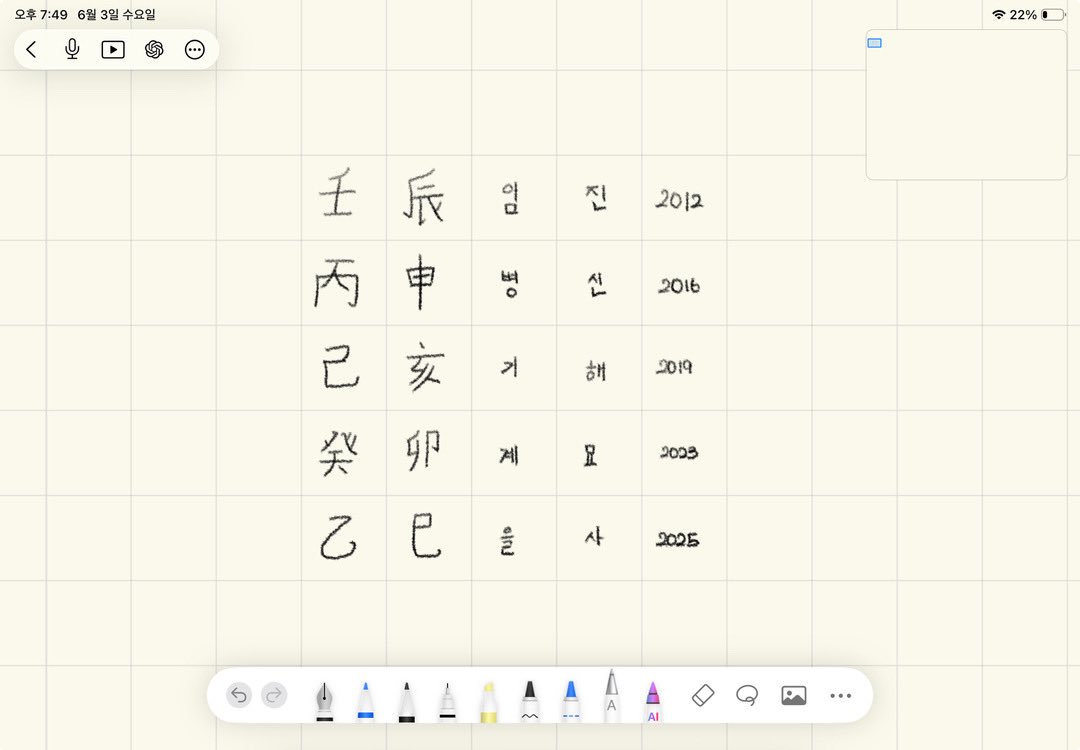Image resolution: width=1080 pixels, height=750 pixels.
Task: Select the yellow highlighter tool
Action: (x=488, y=700)
